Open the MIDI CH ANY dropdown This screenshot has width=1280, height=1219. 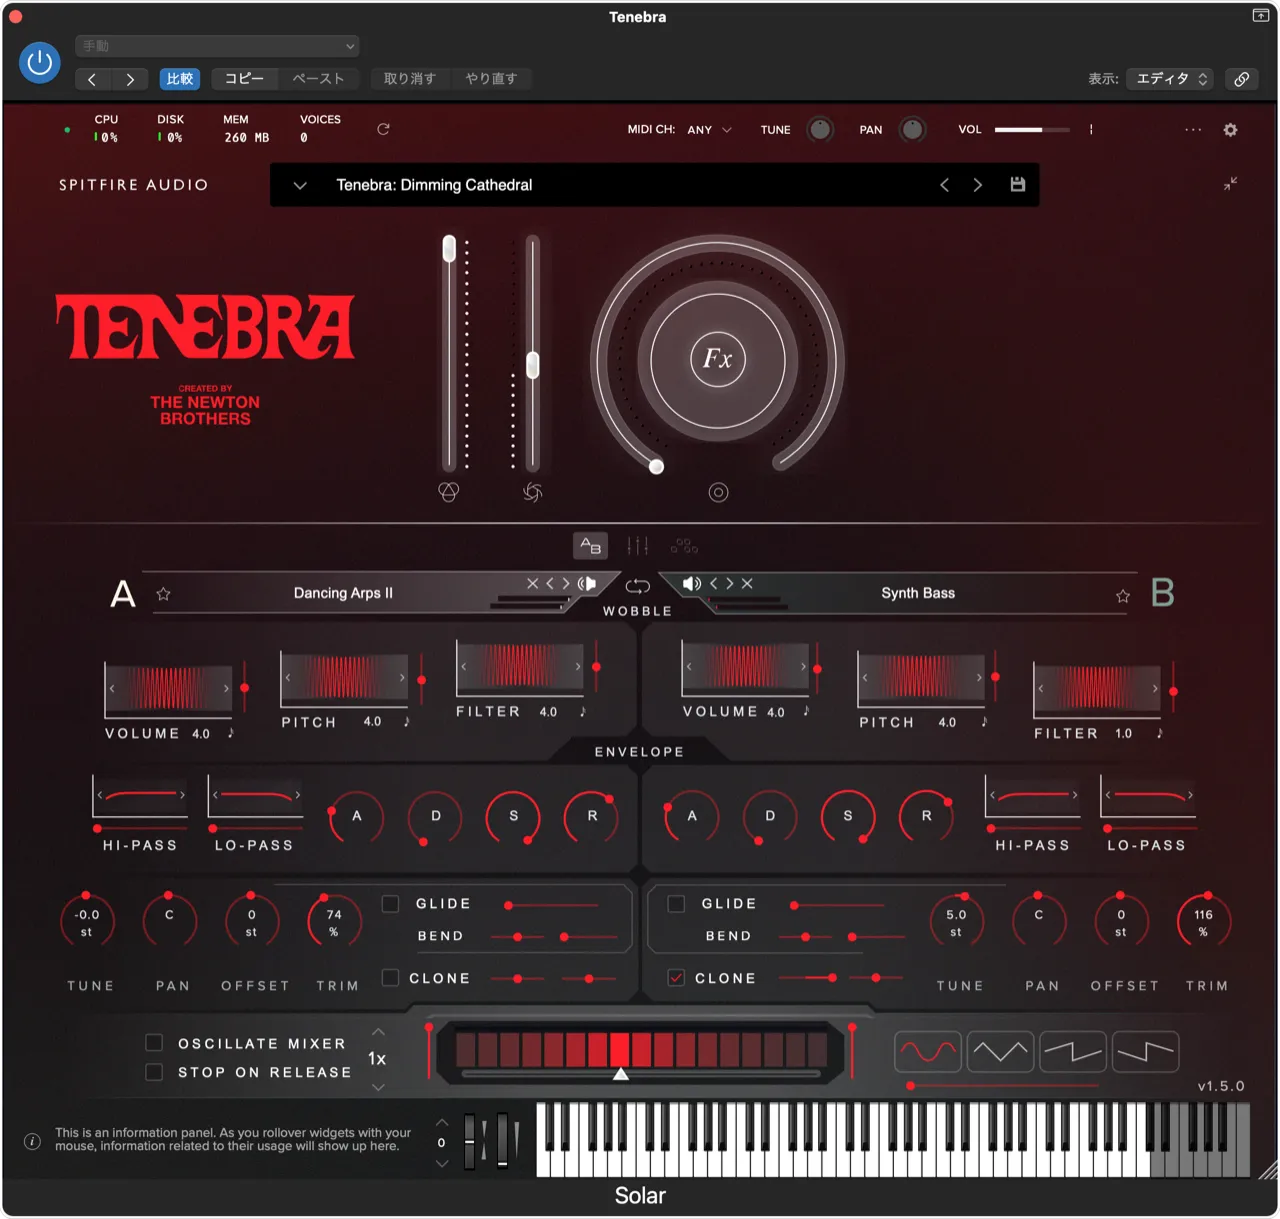[710, 130]
